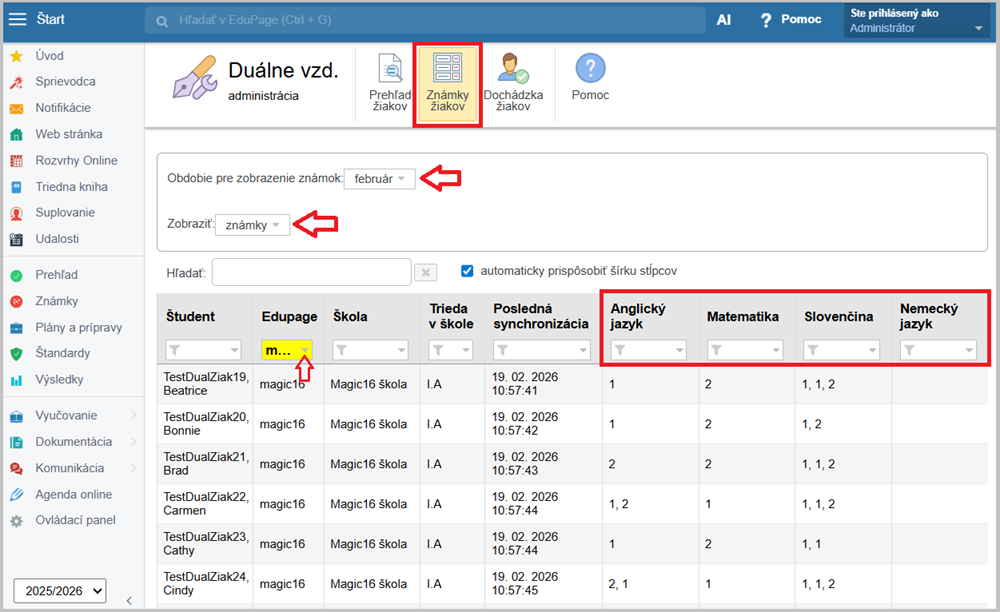Viewport: 1000px width, 612px height.
Task: Open the hamburger menu next to Štart
Action: (17, 19)
